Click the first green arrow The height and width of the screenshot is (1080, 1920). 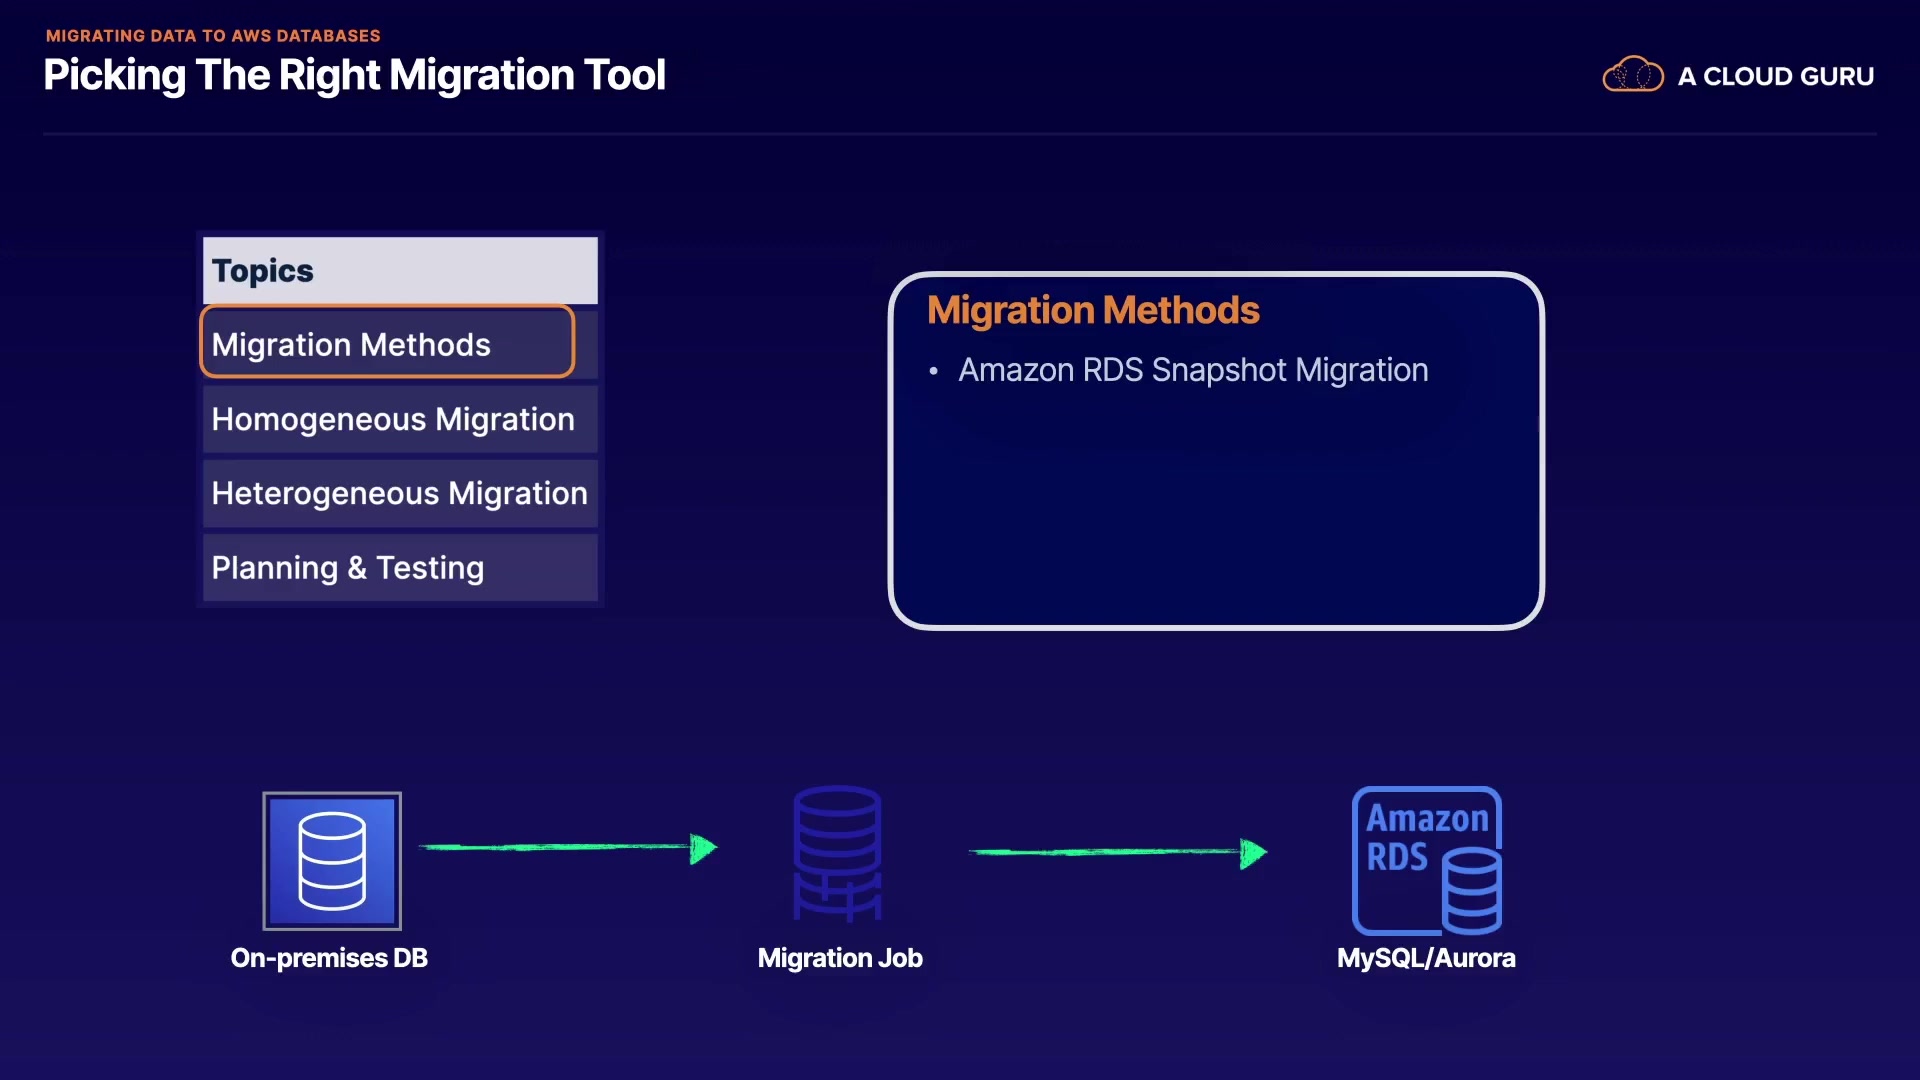tap(567, 848)
